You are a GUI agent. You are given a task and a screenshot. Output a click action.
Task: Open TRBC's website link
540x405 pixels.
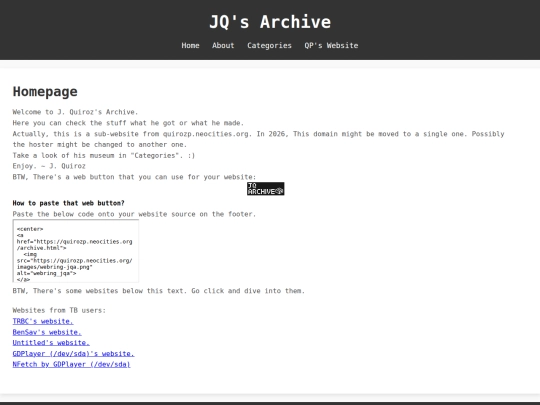[43, 321]
